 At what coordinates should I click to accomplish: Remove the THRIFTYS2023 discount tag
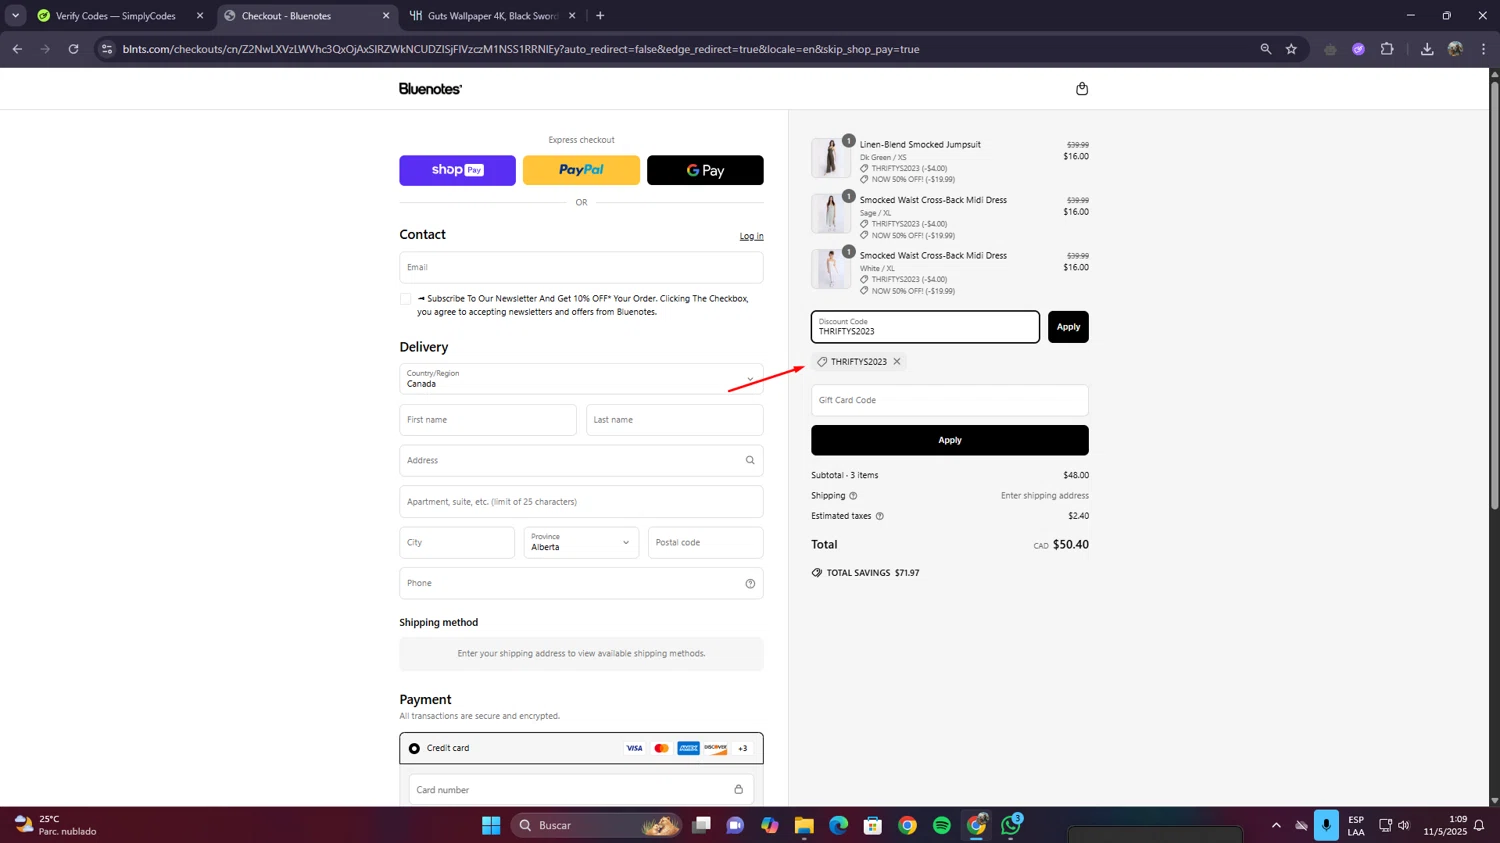point(897,362)
